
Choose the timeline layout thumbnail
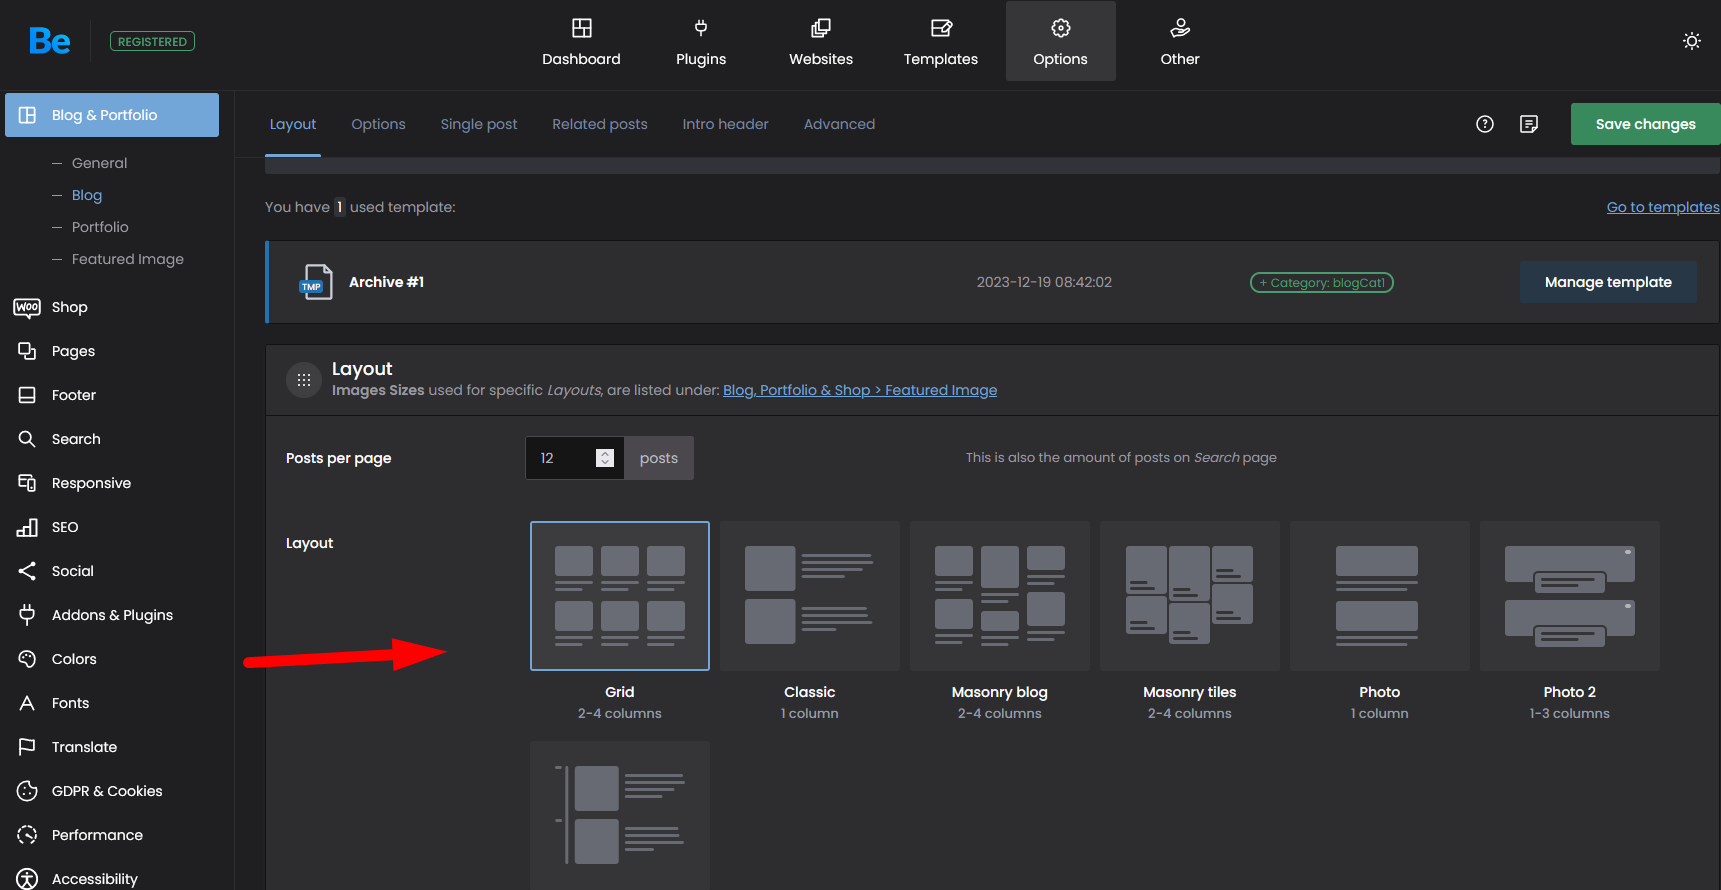click(x=620, y=815)
